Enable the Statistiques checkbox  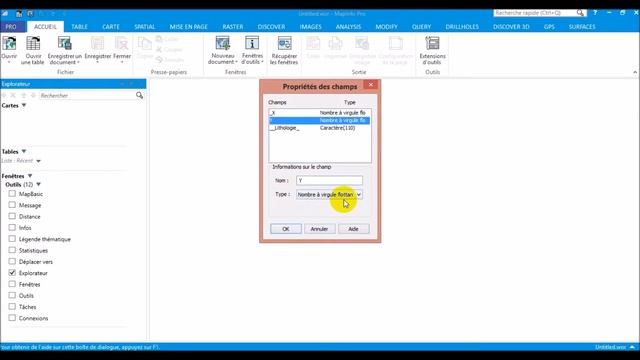[x=12, y=250]
